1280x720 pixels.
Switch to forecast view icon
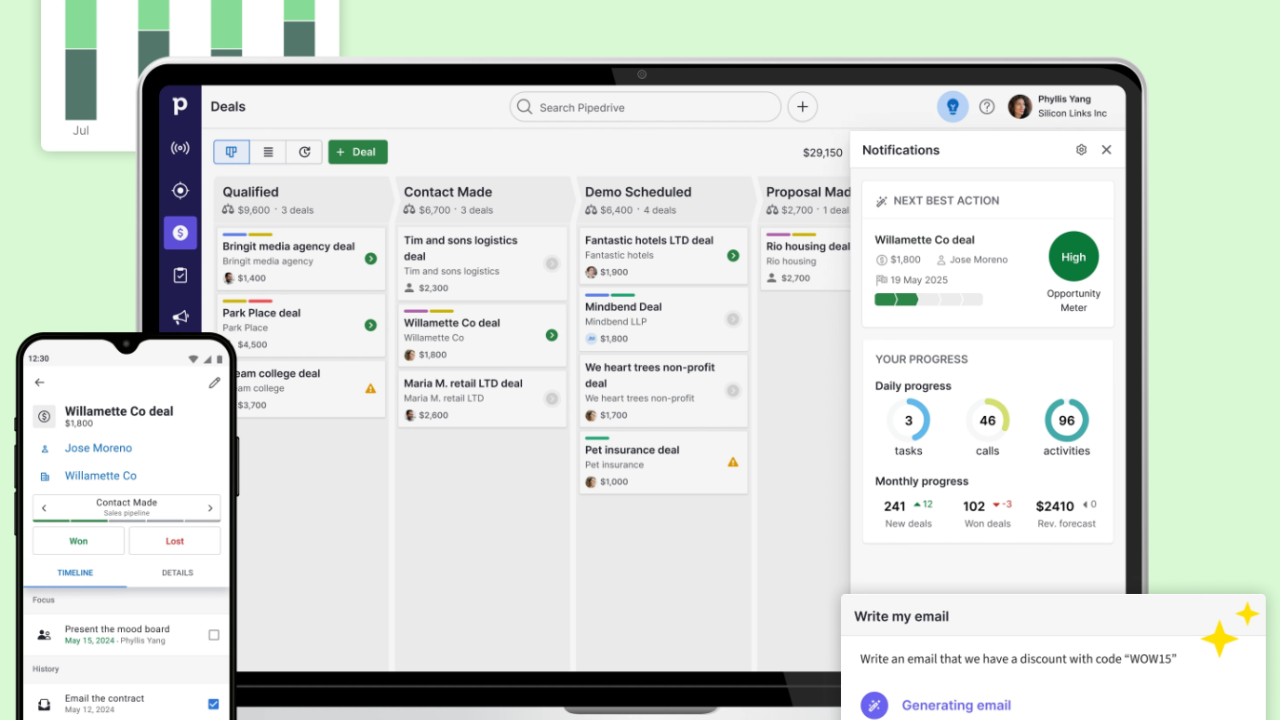click(x=304, y=152)
